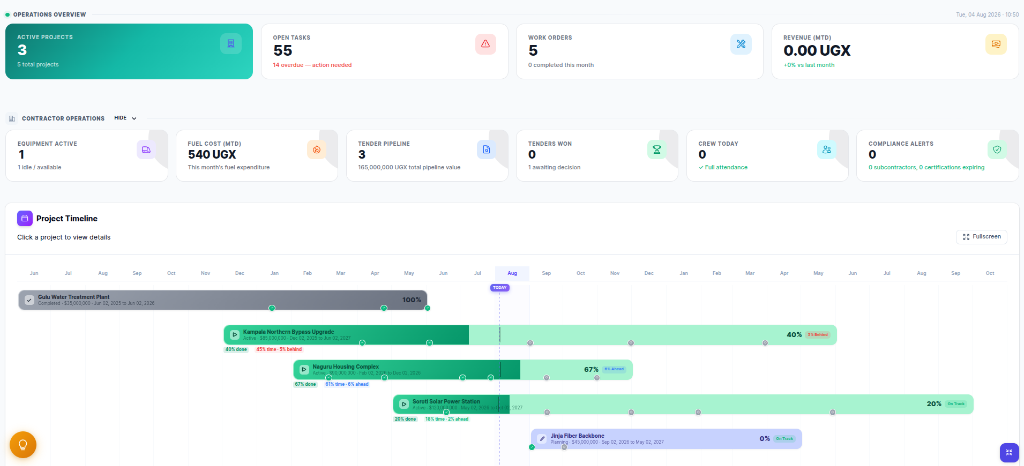Image resolution: width=1024 pixels, height=466 pixels.
Task: Click the gray milestone on Jinja Fiber bar
Action: pos(564,447)
